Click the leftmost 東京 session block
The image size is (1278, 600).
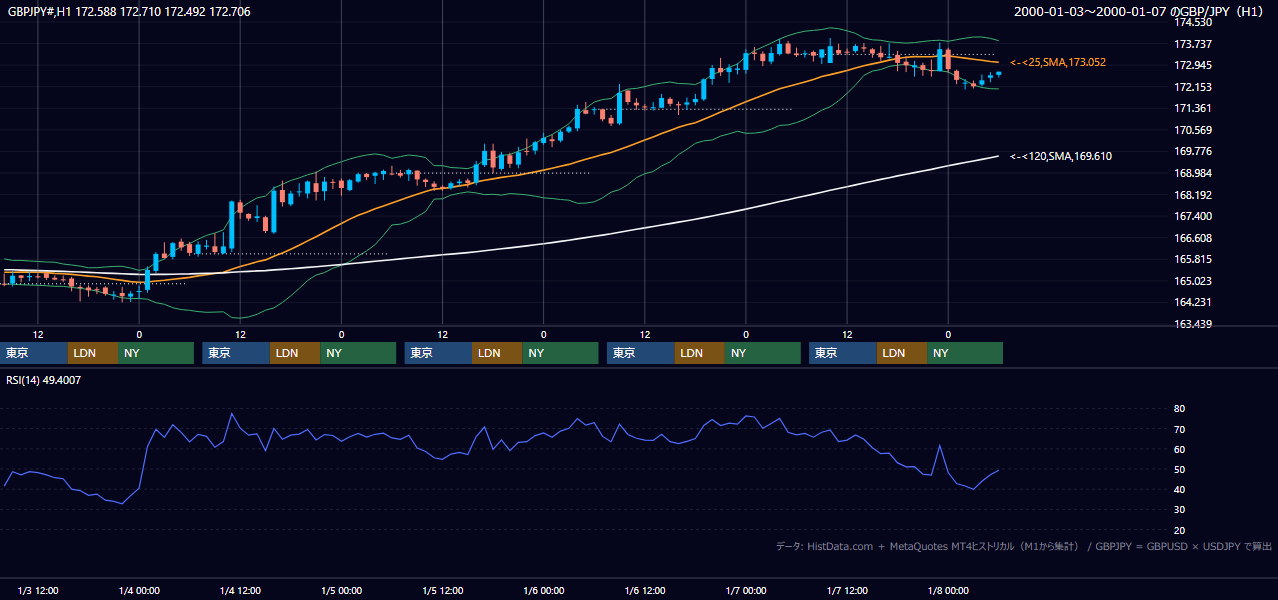coord(35,353)
